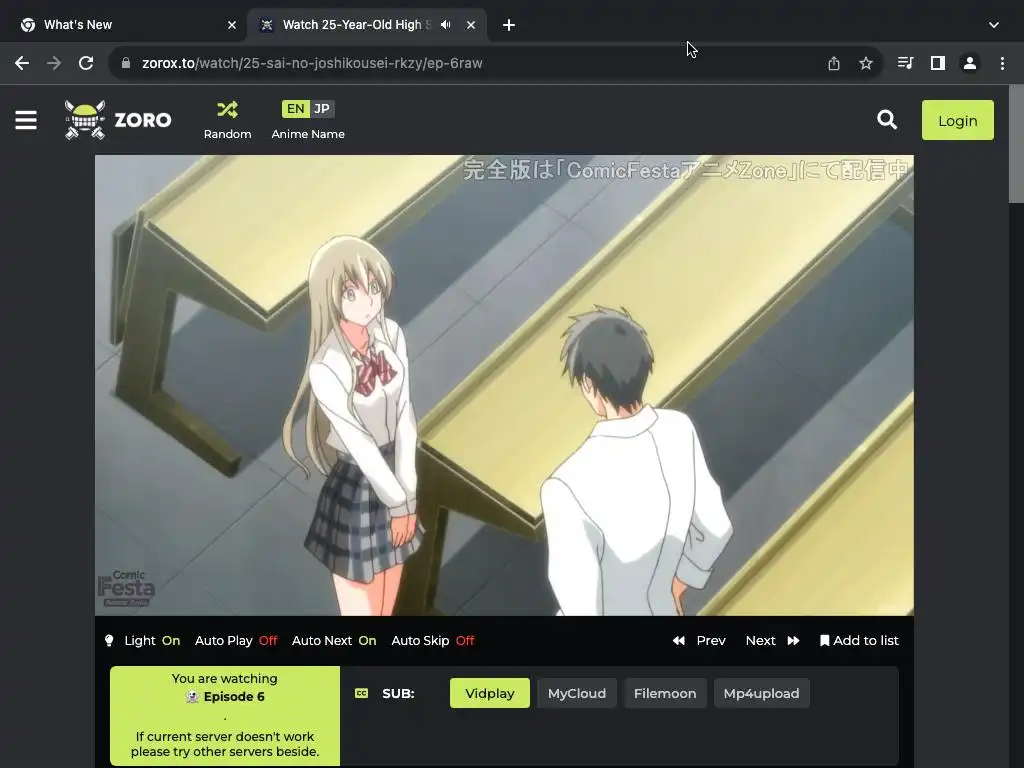Open the site search magnifier
The image size is (1024, 768).
(x=886, y=120)
